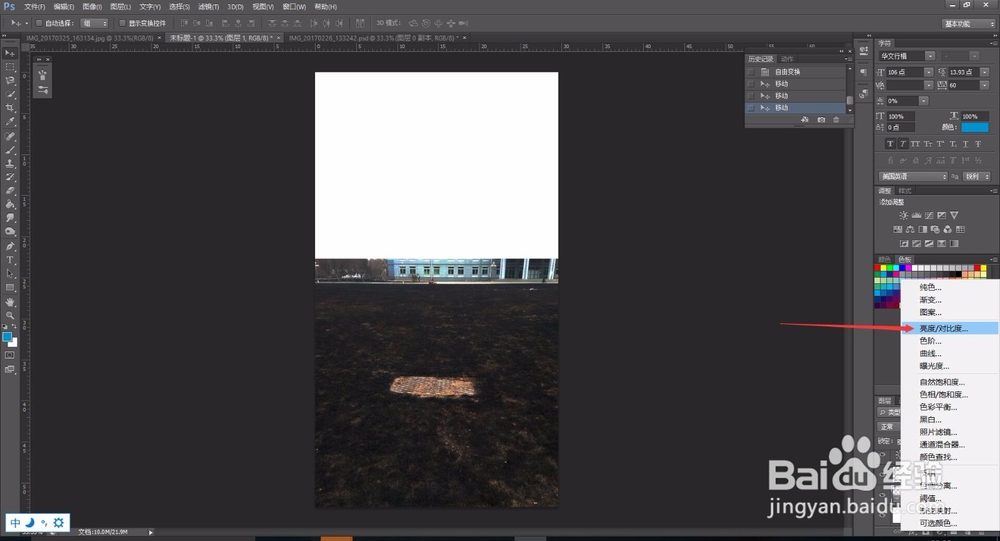Pick the red swatch in Swatches panel

[878, 268]
